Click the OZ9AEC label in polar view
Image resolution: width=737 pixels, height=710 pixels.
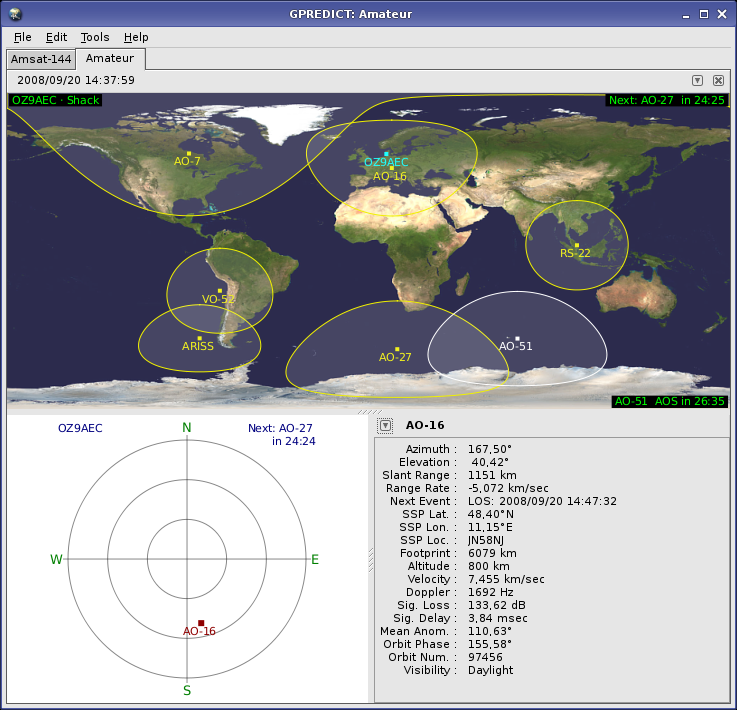pyautogui.click(x=80, y=428)
